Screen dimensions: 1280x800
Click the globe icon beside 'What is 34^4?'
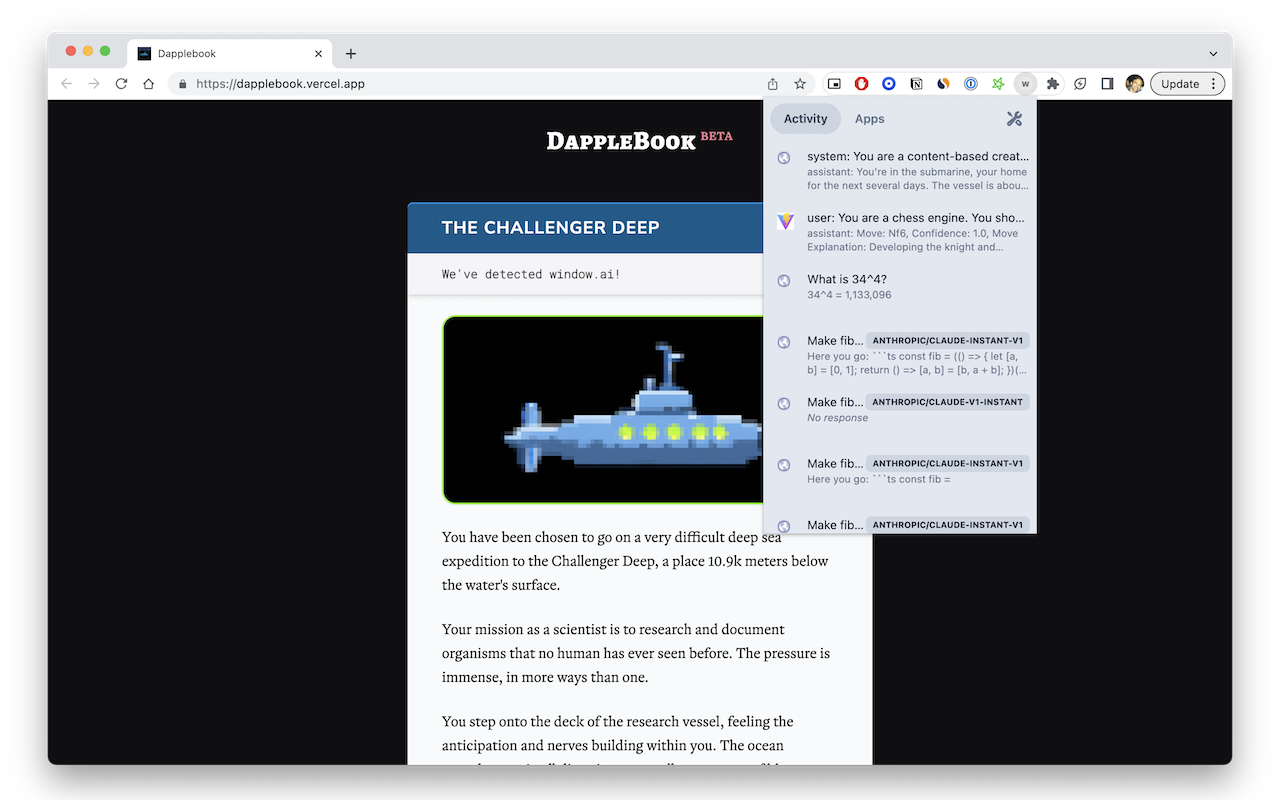pos(784,282)
